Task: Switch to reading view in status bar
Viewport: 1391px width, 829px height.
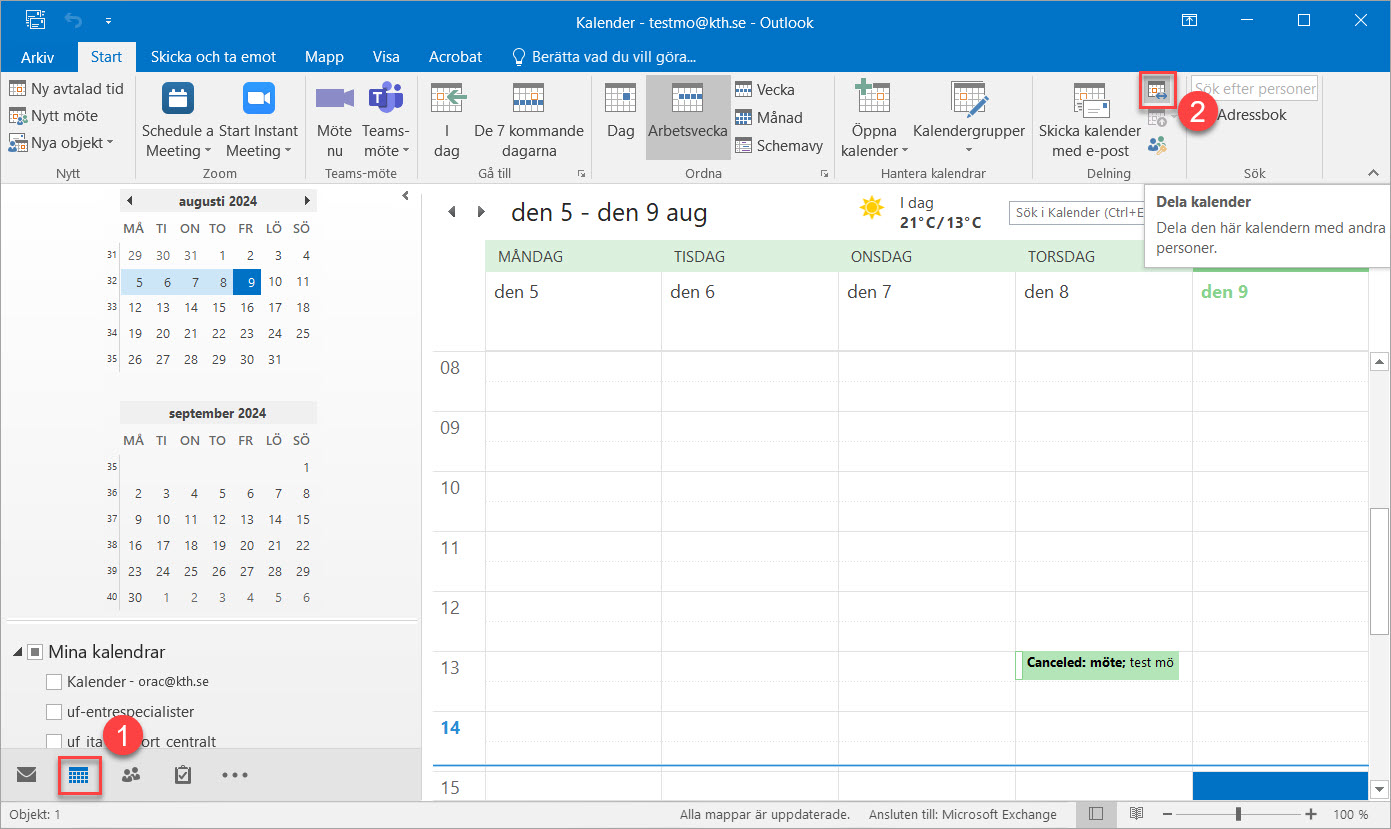Action: pyautogui.click(x=1137, y=814)
